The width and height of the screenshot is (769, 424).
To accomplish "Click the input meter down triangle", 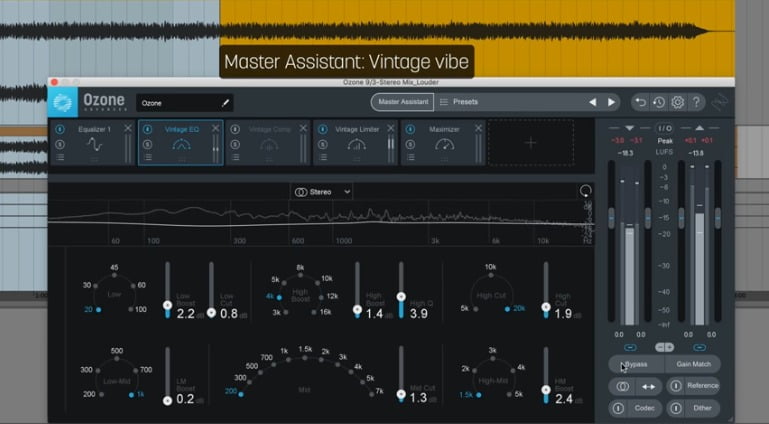I will click(629, 128).
